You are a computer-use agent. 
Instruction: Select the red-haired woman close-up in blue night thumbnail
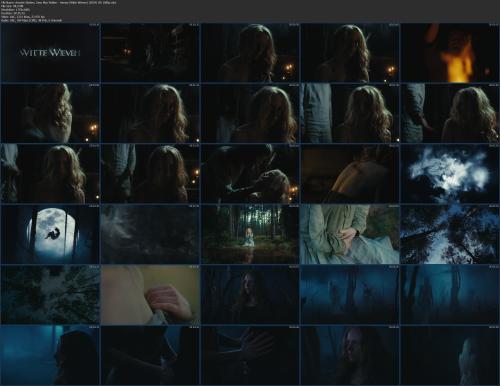(350, 355)
